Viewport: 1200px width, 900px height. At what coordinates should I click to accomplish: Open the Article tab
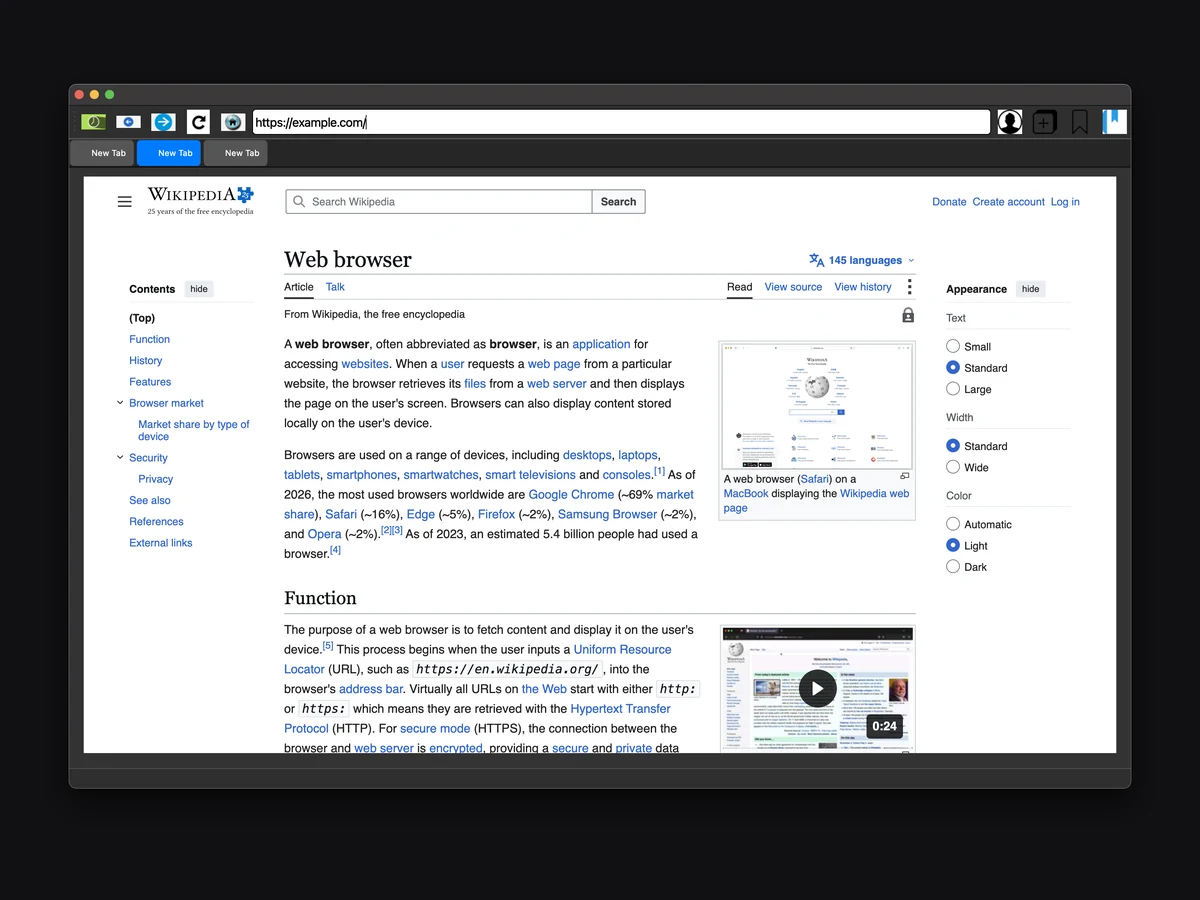(x=299, y=287)
